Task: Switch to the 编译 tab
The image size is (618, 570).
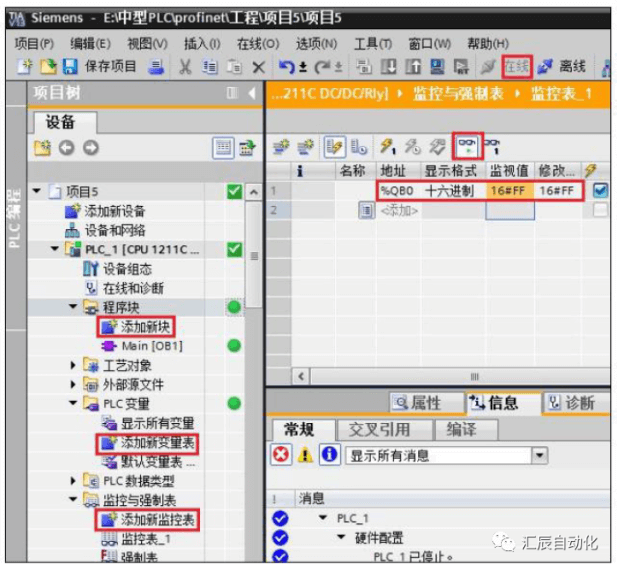Action: coord(465,430)
